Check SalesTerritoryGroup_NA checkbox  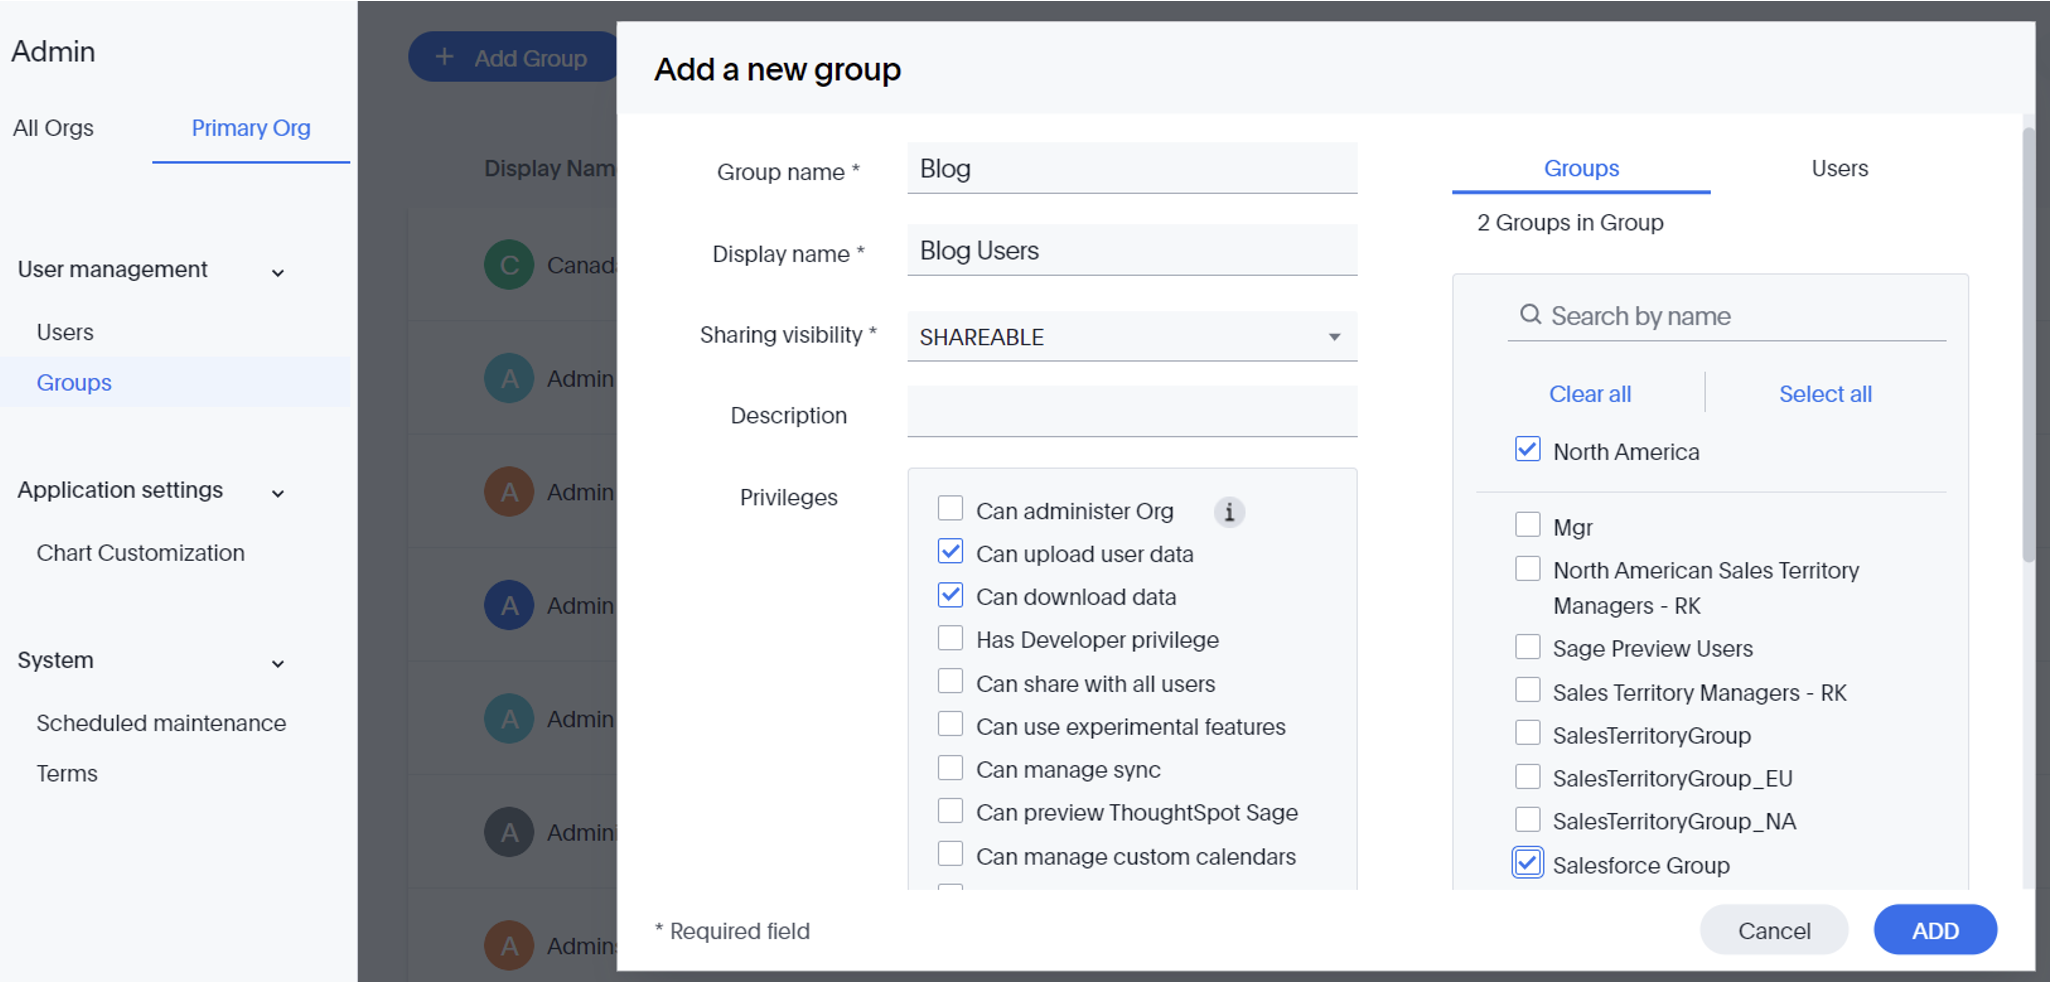1527,820
